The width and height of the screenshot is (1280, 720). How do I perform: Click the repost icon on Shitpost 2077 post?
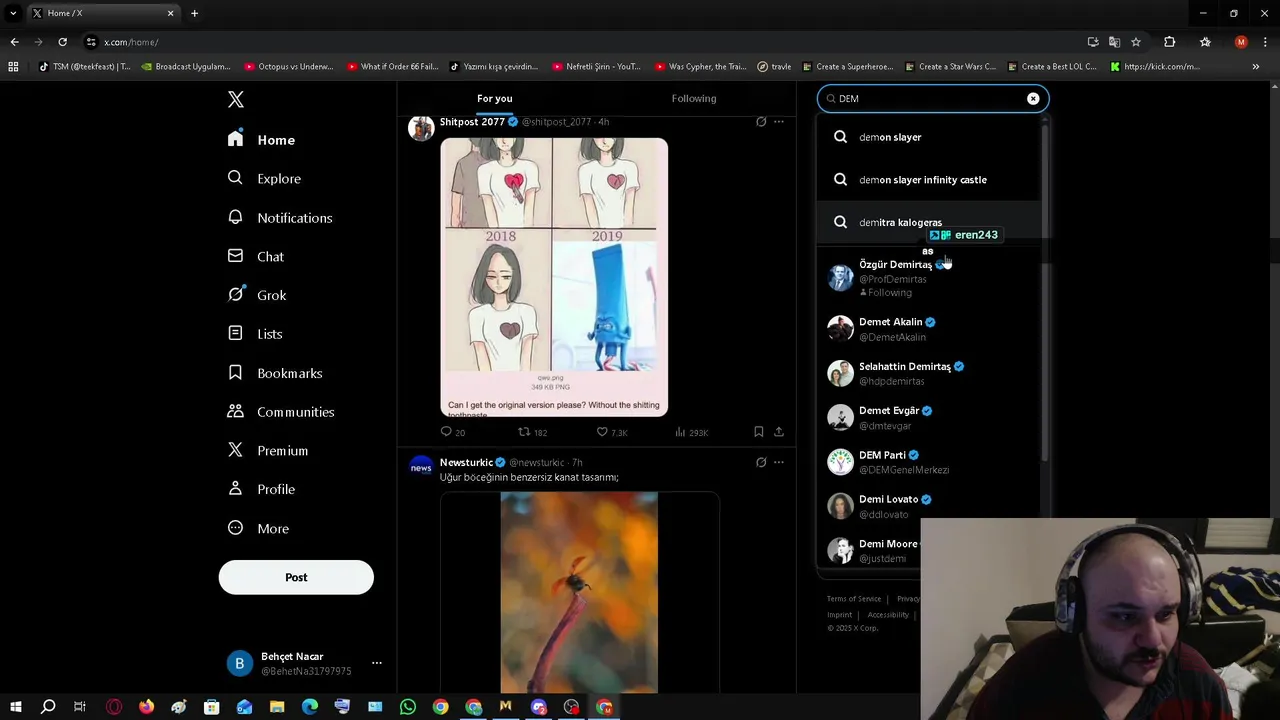coord(523,432)
